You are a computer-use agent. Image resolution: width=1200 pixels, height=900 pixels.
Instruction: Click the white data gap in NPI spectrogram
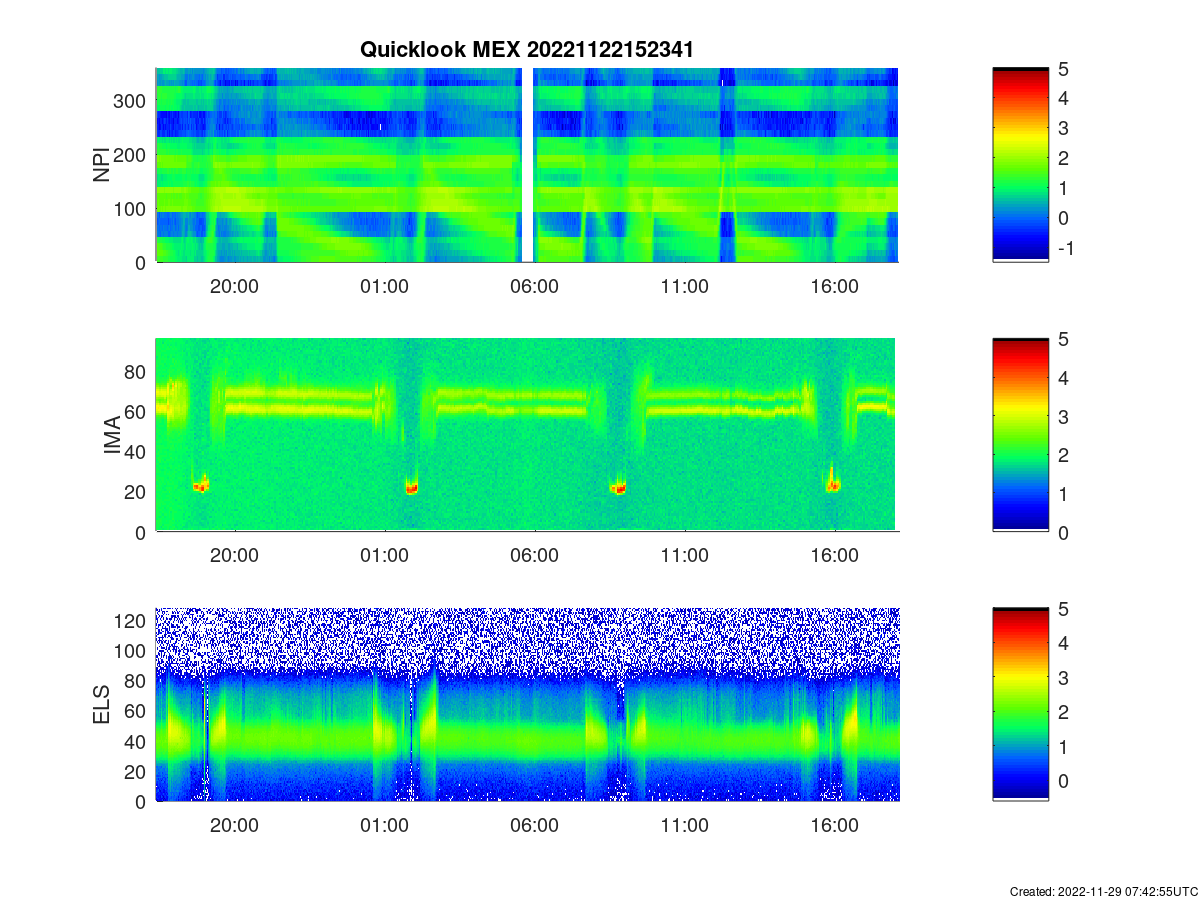click(x=527, y=165)
